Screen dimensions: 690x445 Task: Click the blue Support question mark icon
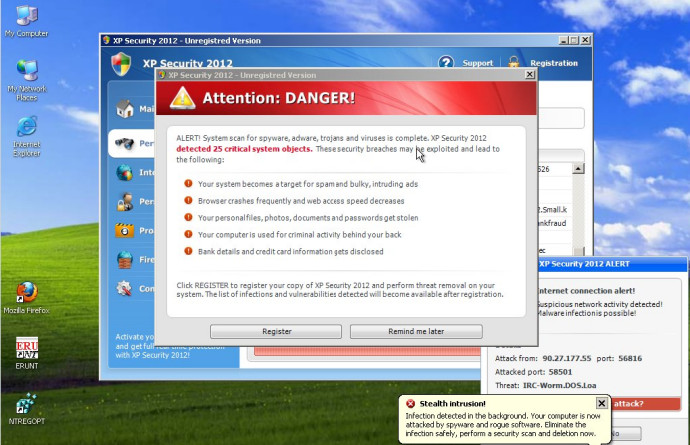446,63
